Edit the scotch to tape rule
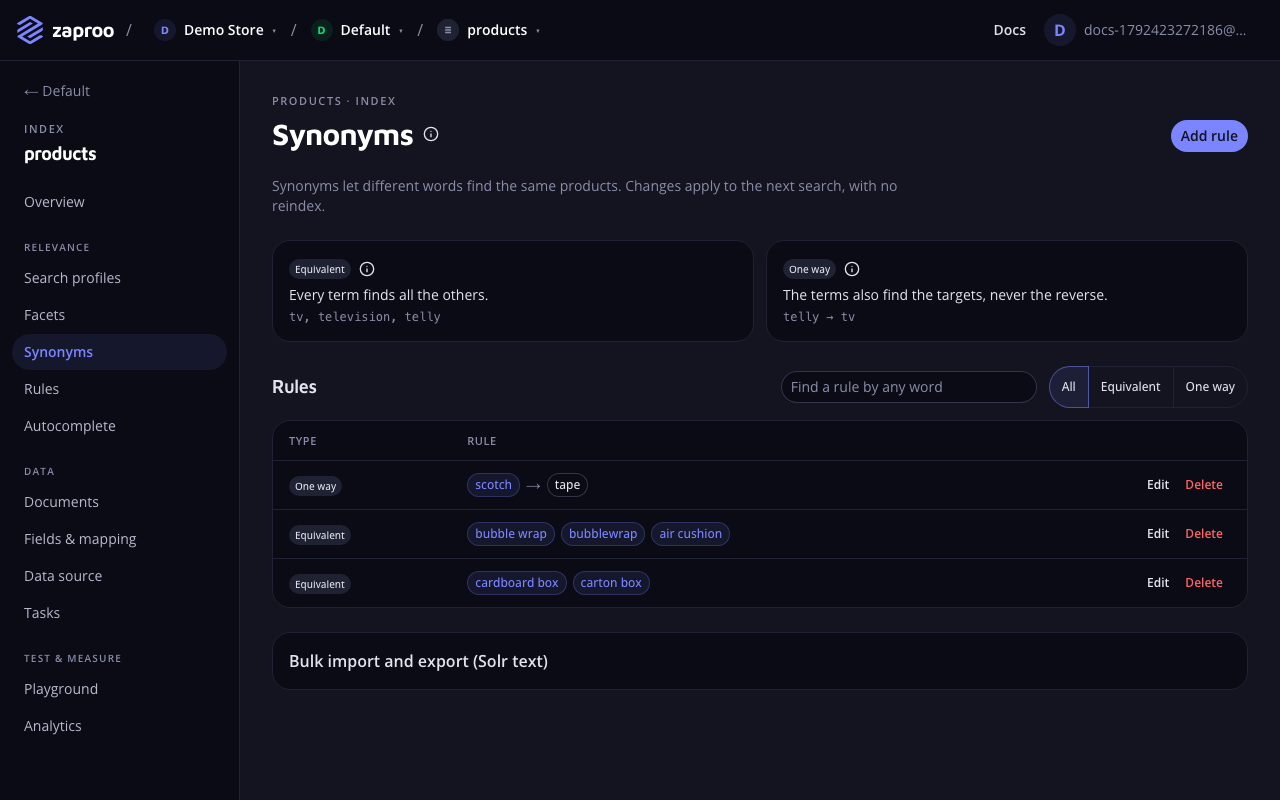This screenshot has height=800, width=1280. (1158, 485)
